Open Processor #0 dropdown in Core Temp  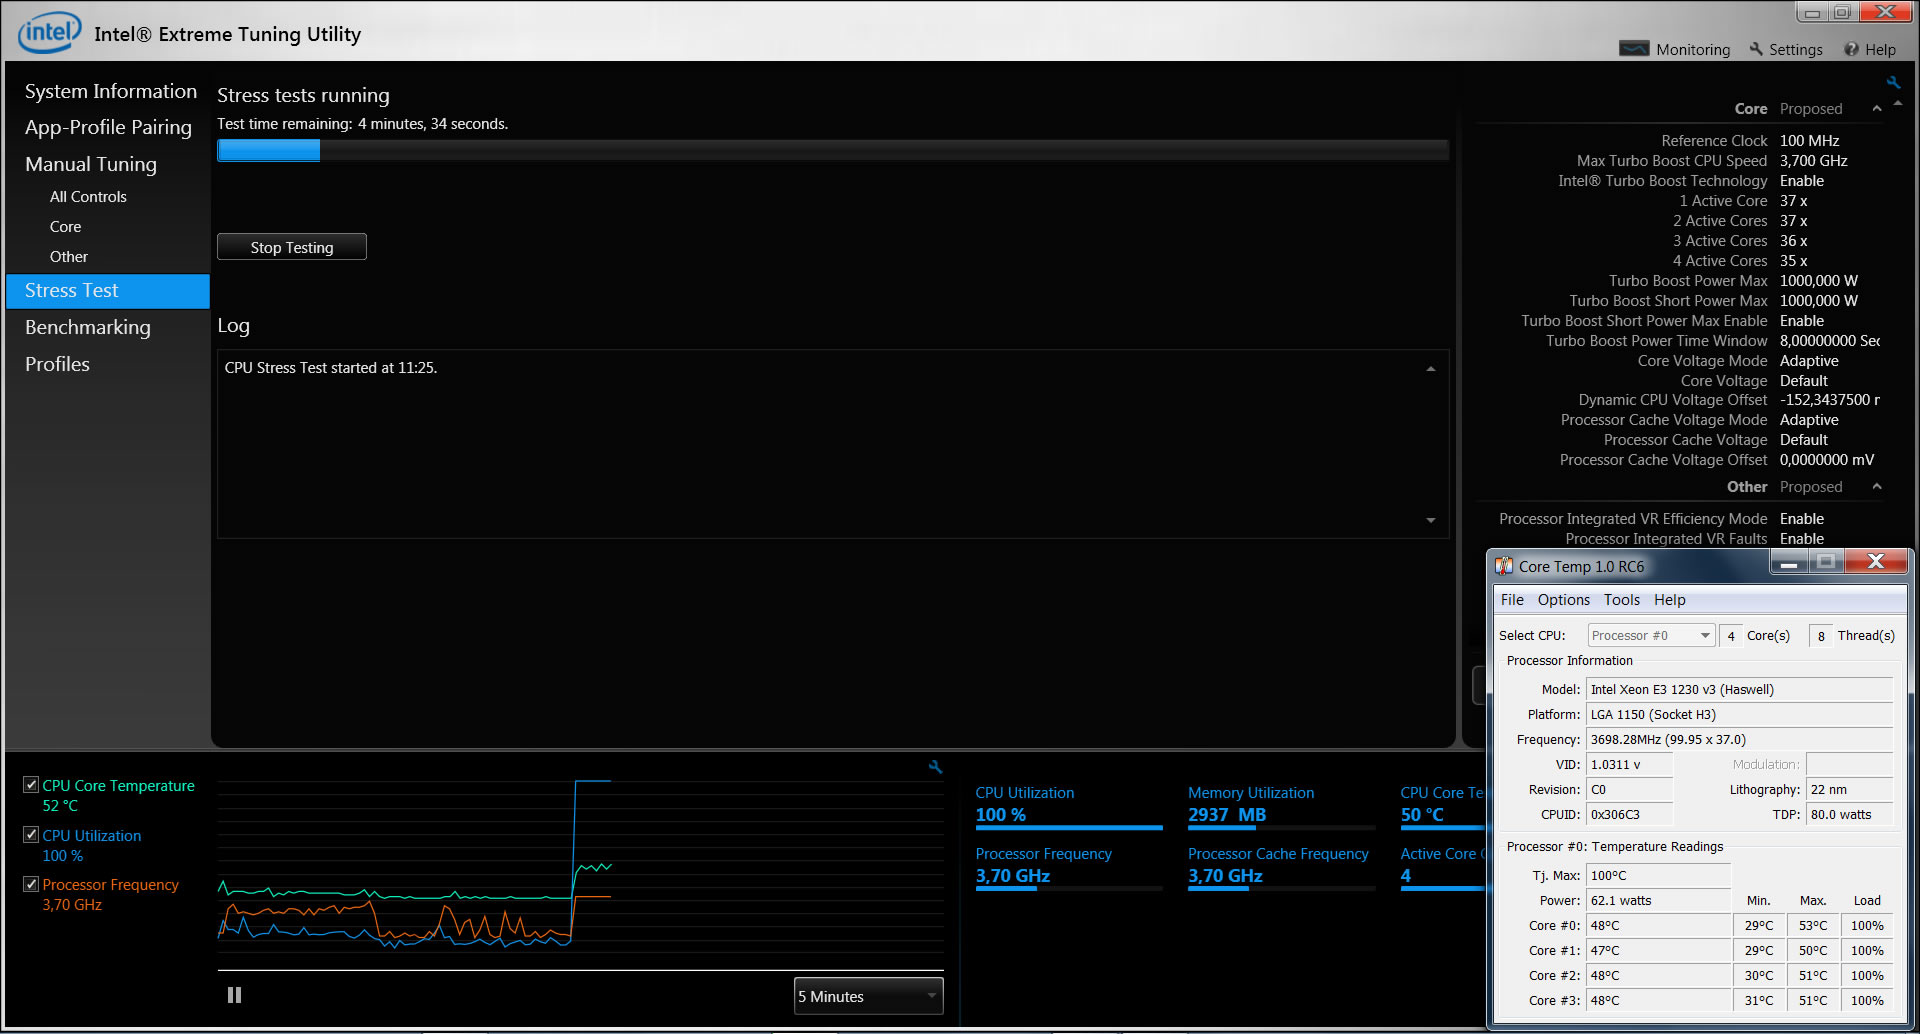1651,636
